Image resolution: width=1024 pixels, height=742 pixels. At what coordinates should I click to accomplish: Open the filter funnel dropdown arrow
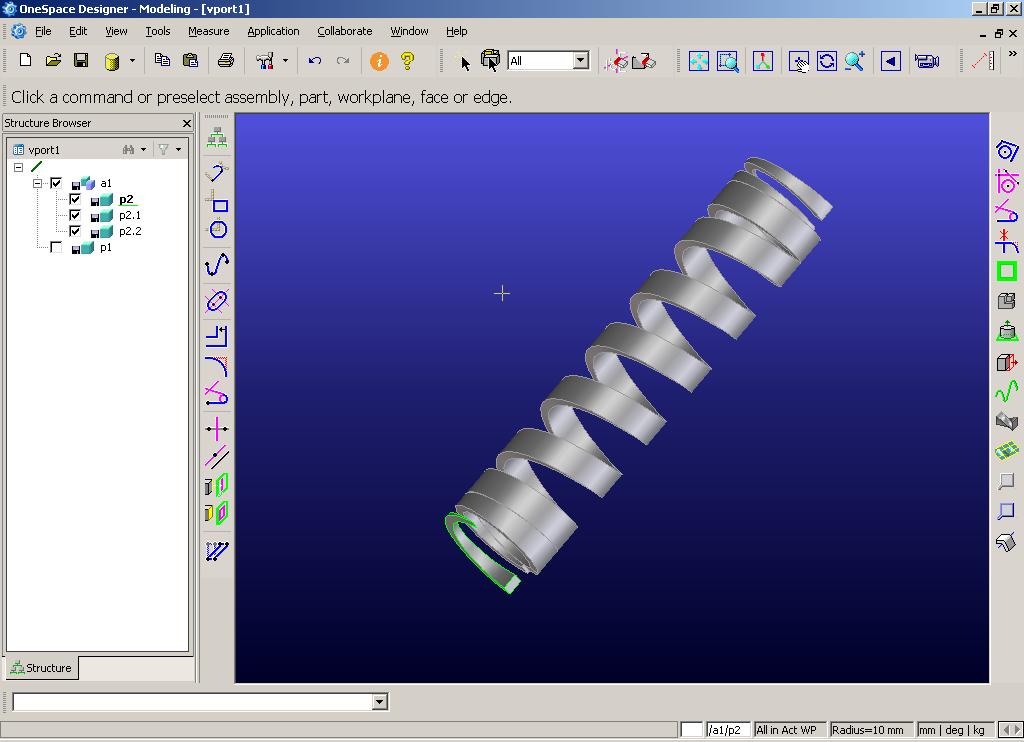pyautogui.click(x=178, y=150)
